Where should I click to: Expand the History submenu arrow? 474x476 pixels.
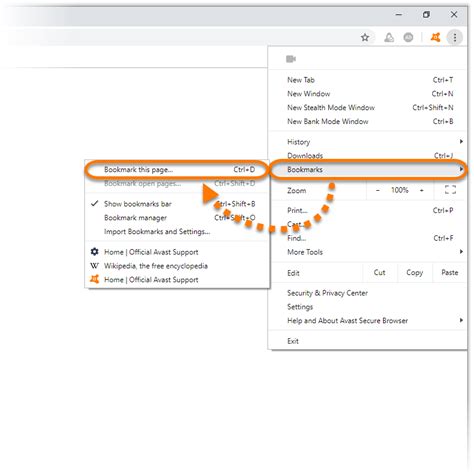point(461,142)
